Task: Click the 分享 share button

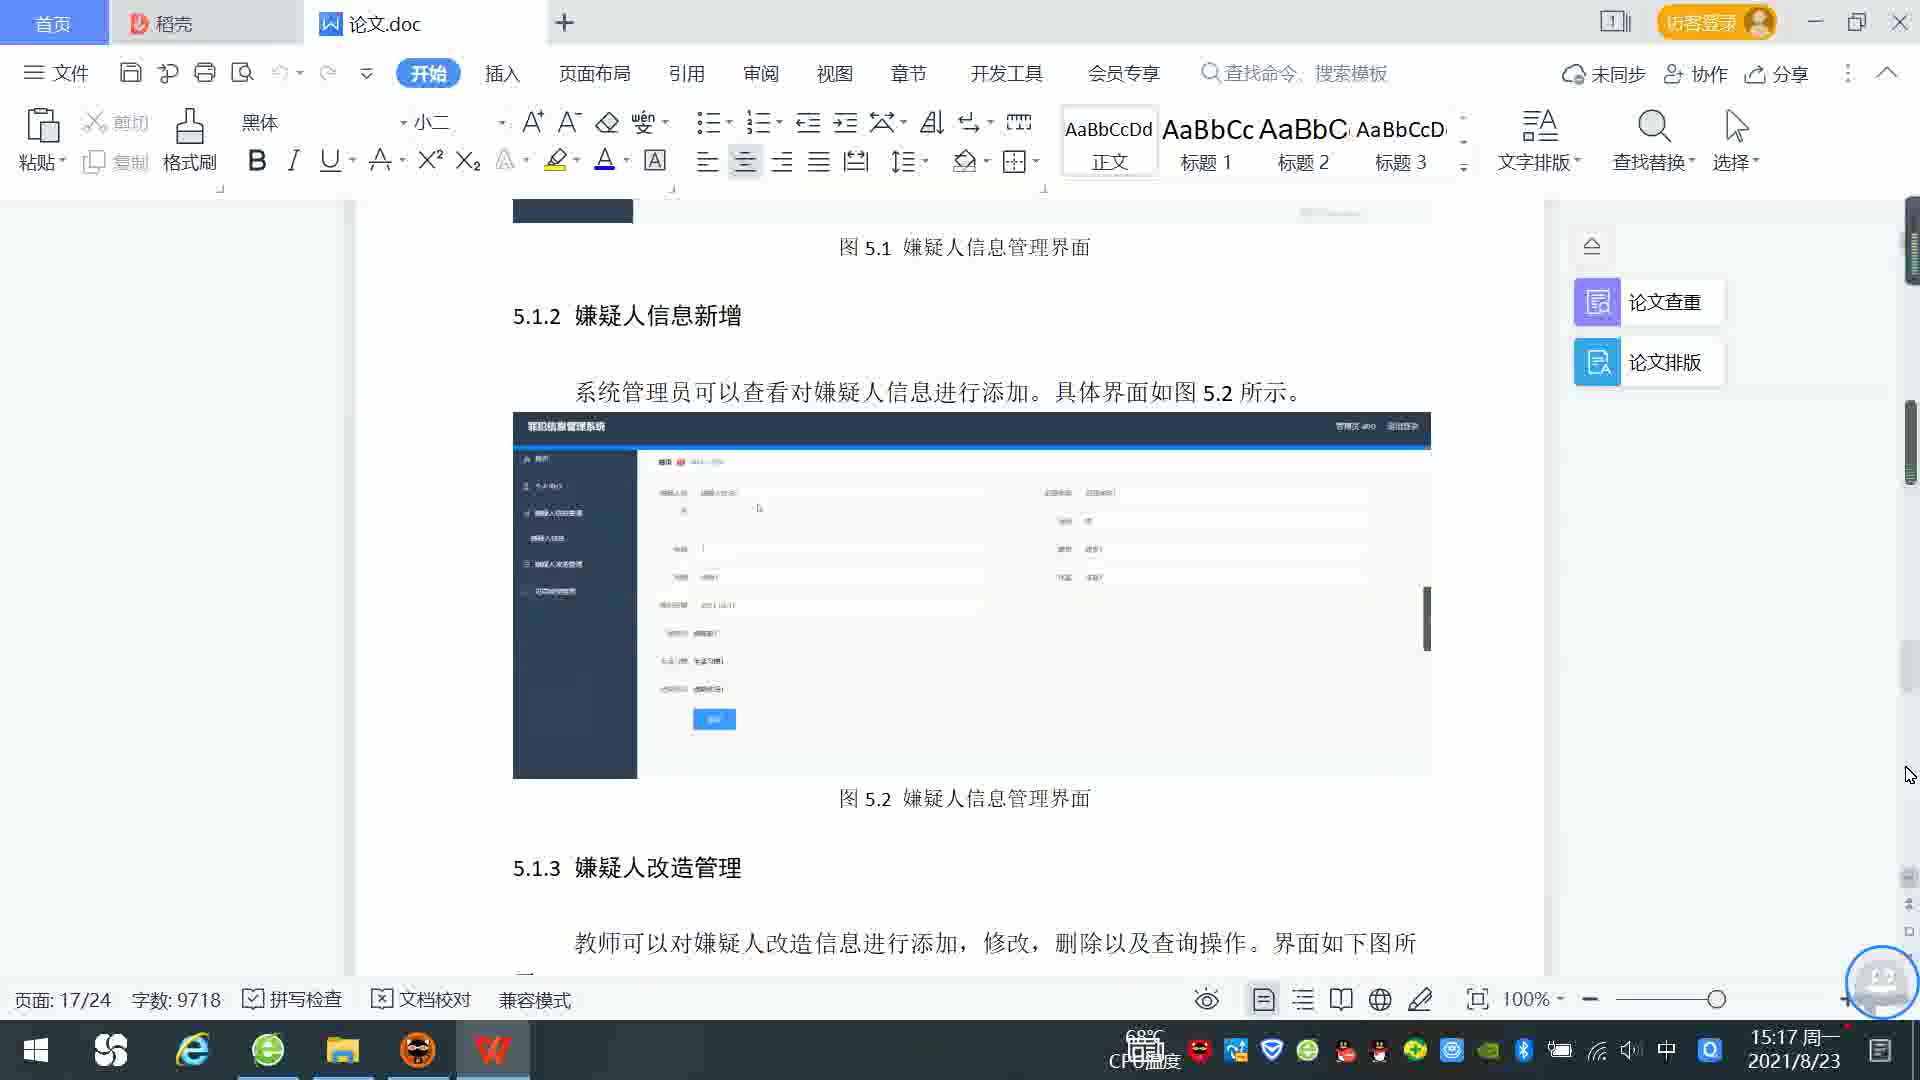Action: click(1777, 74)
